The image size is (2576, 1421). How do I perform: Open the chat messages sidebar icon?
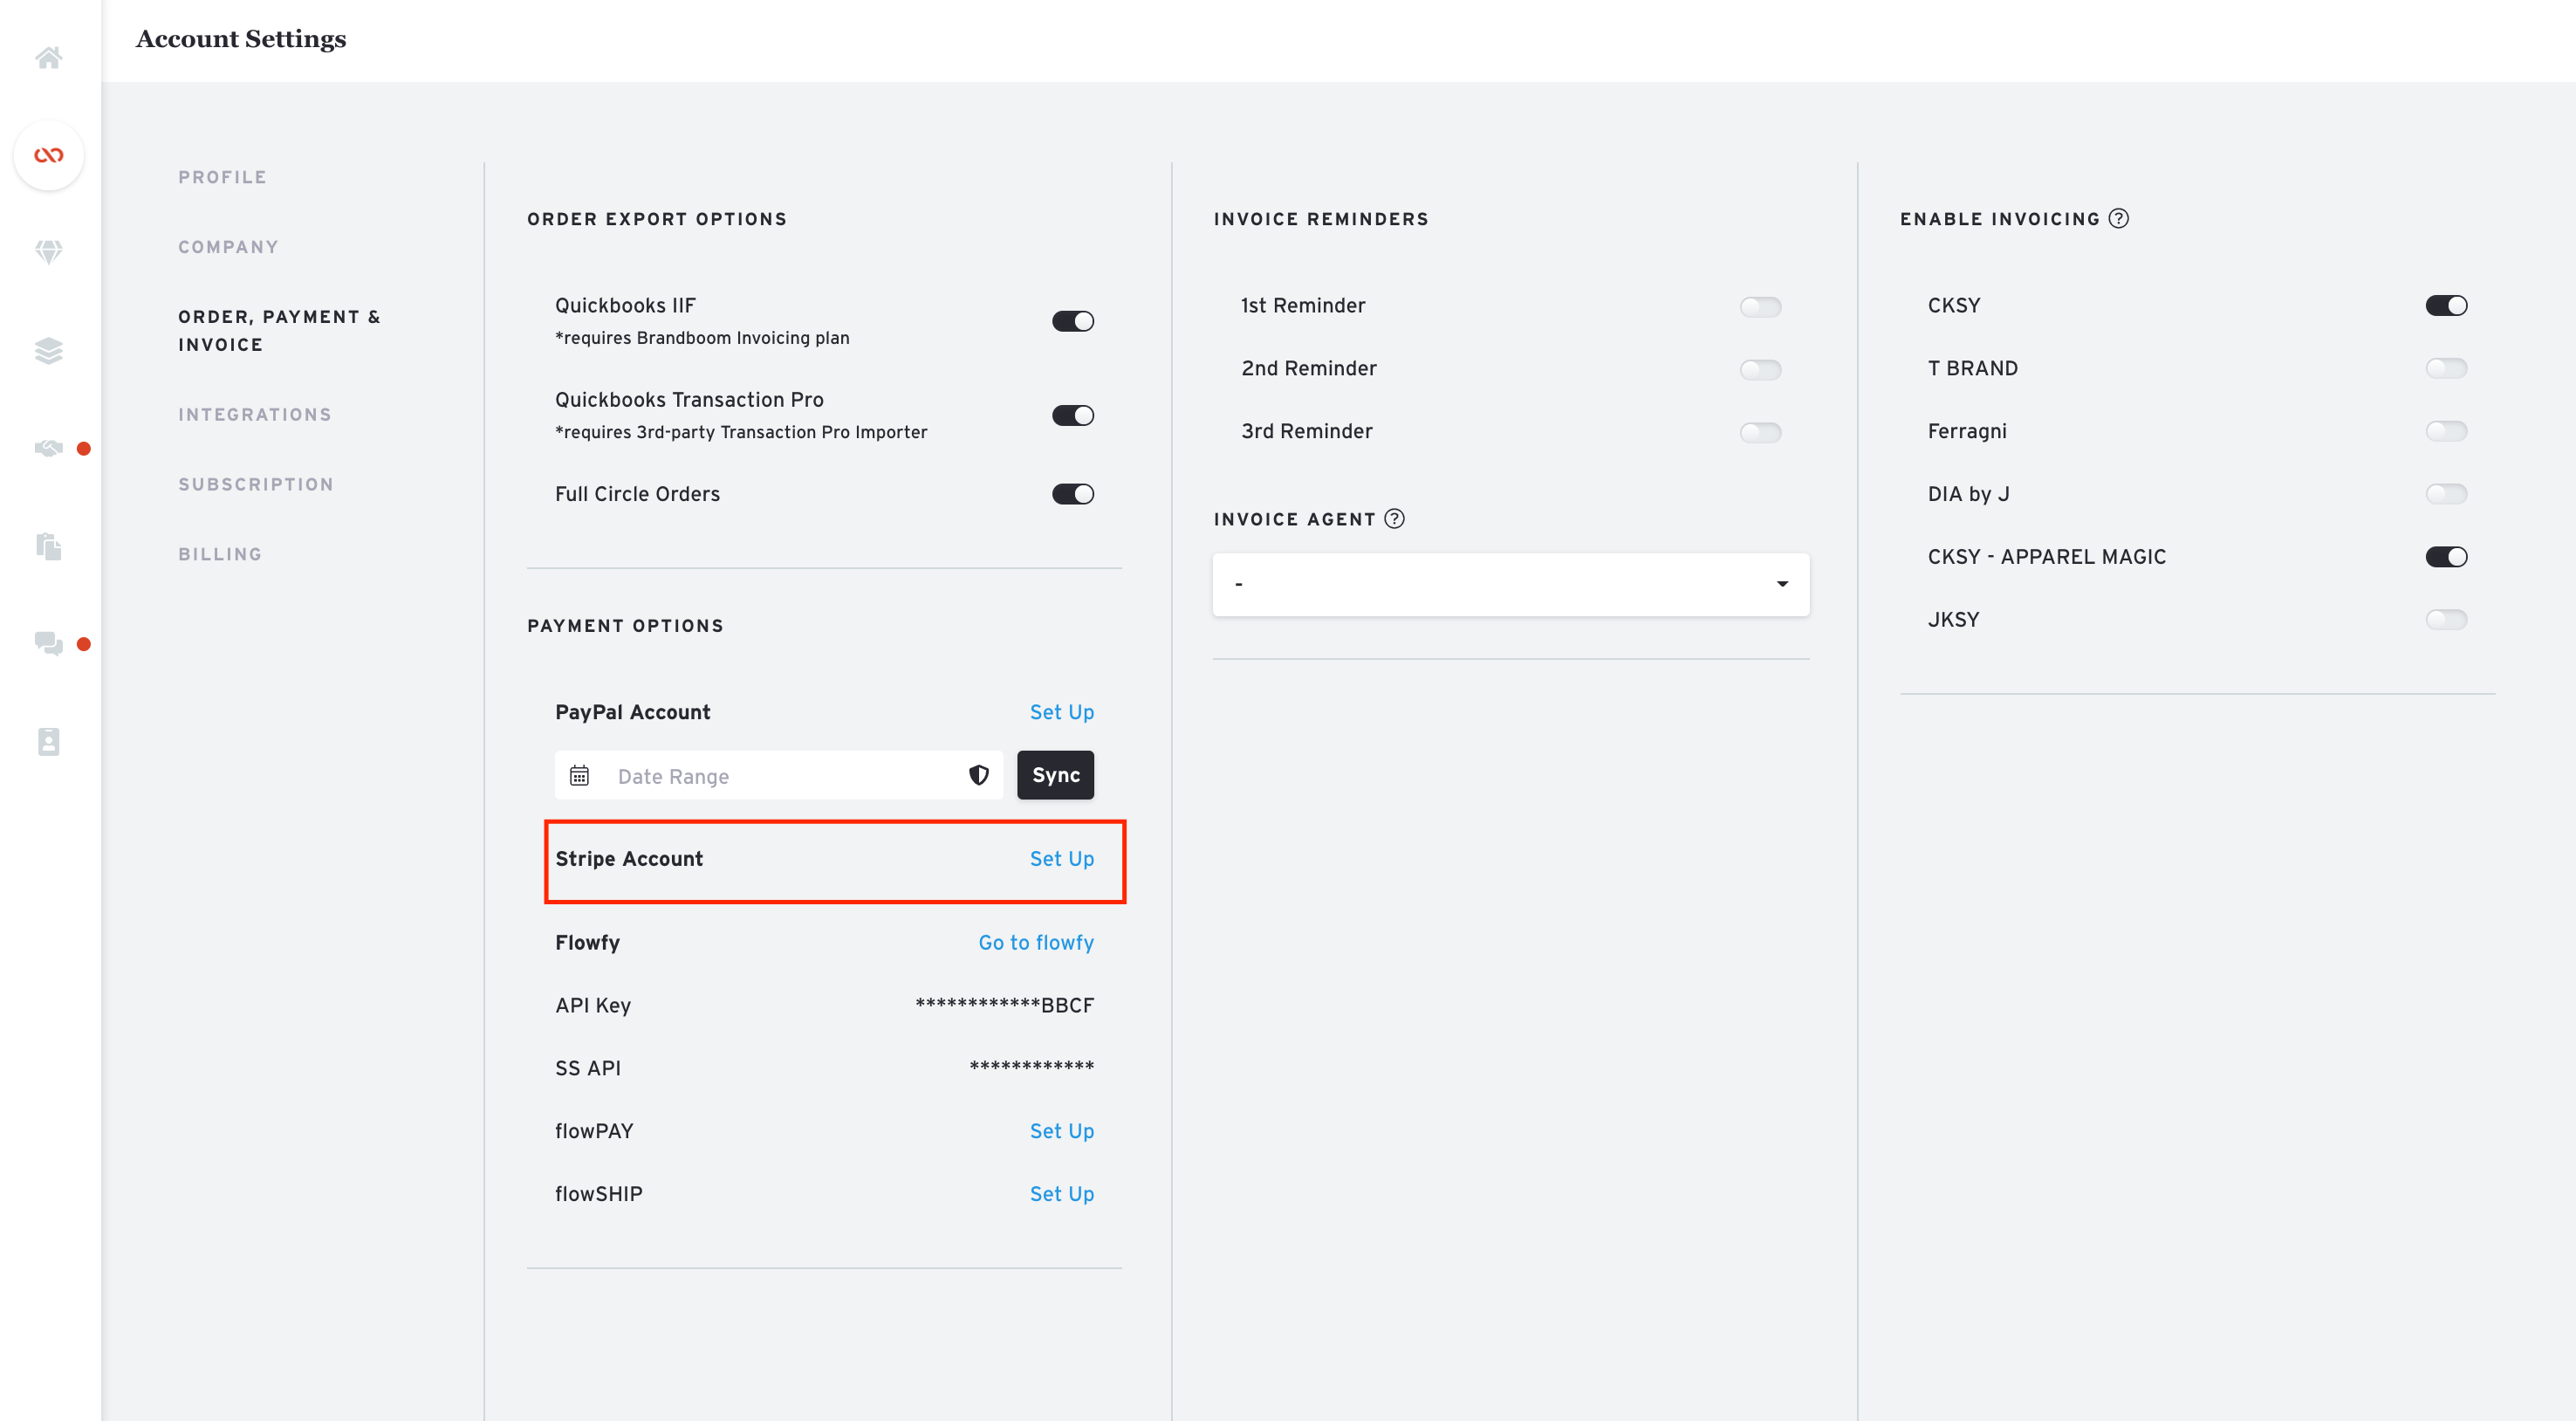pos(49,643)
